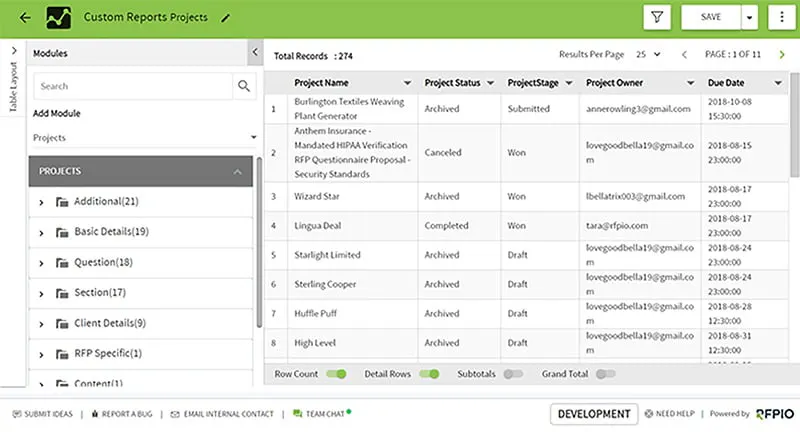Toggle the Row Count switch
The image size is (800, 432).
tap(336, 374)
